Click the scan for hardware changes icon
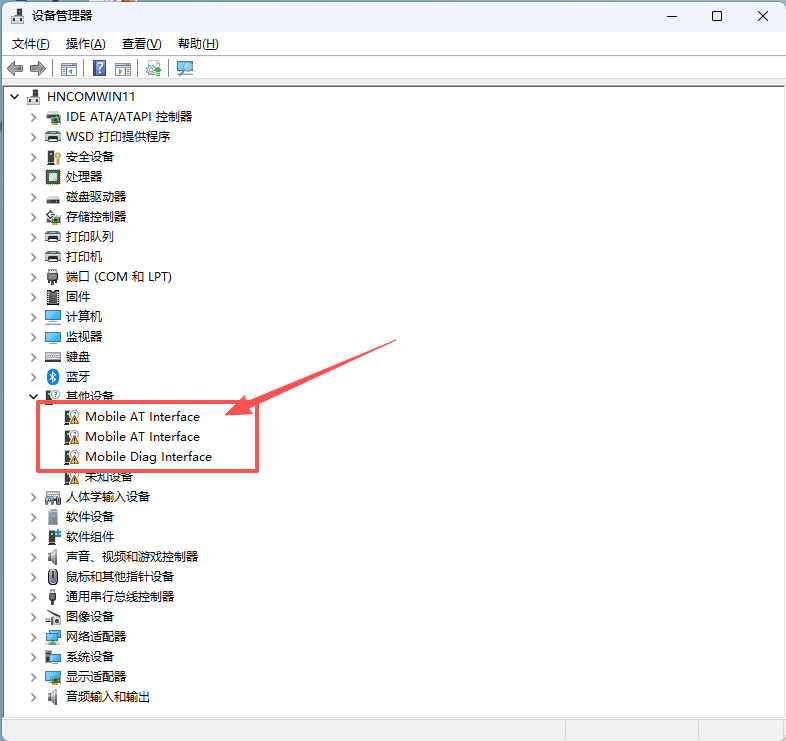The height and width of the screenshot is (741, 786). point(185,68)
